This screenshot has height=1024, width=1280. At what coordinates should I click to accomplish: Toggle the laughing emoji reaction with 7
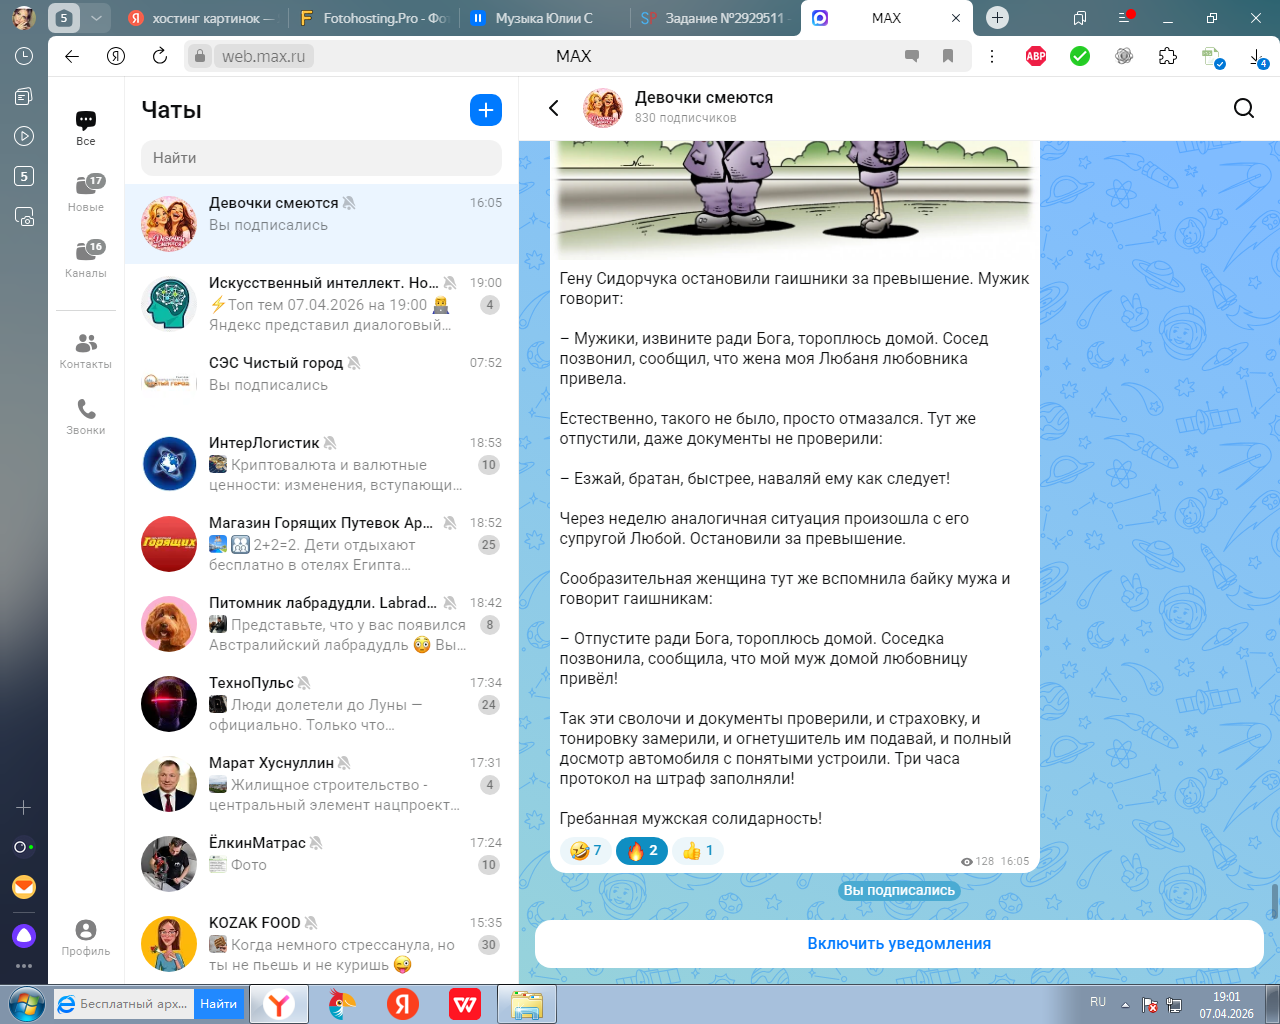coord(585,851)
